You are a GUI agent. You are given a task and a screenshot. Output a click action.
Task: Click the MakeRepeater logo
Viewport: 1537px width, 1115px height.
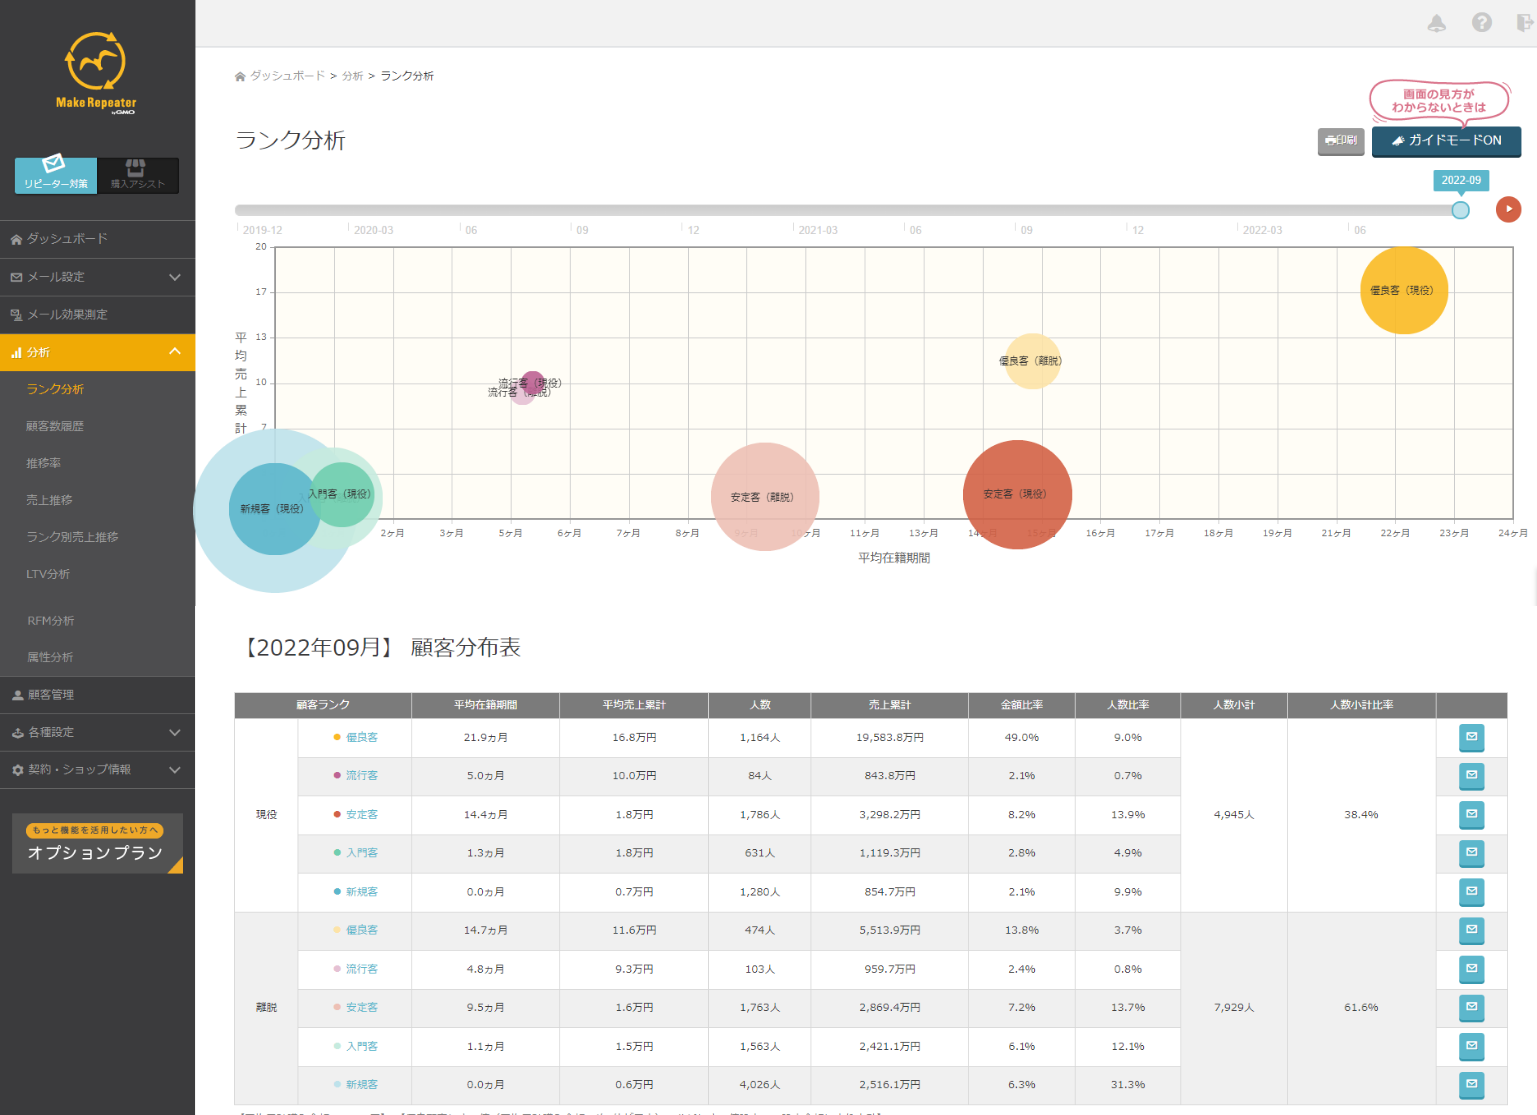96,73
